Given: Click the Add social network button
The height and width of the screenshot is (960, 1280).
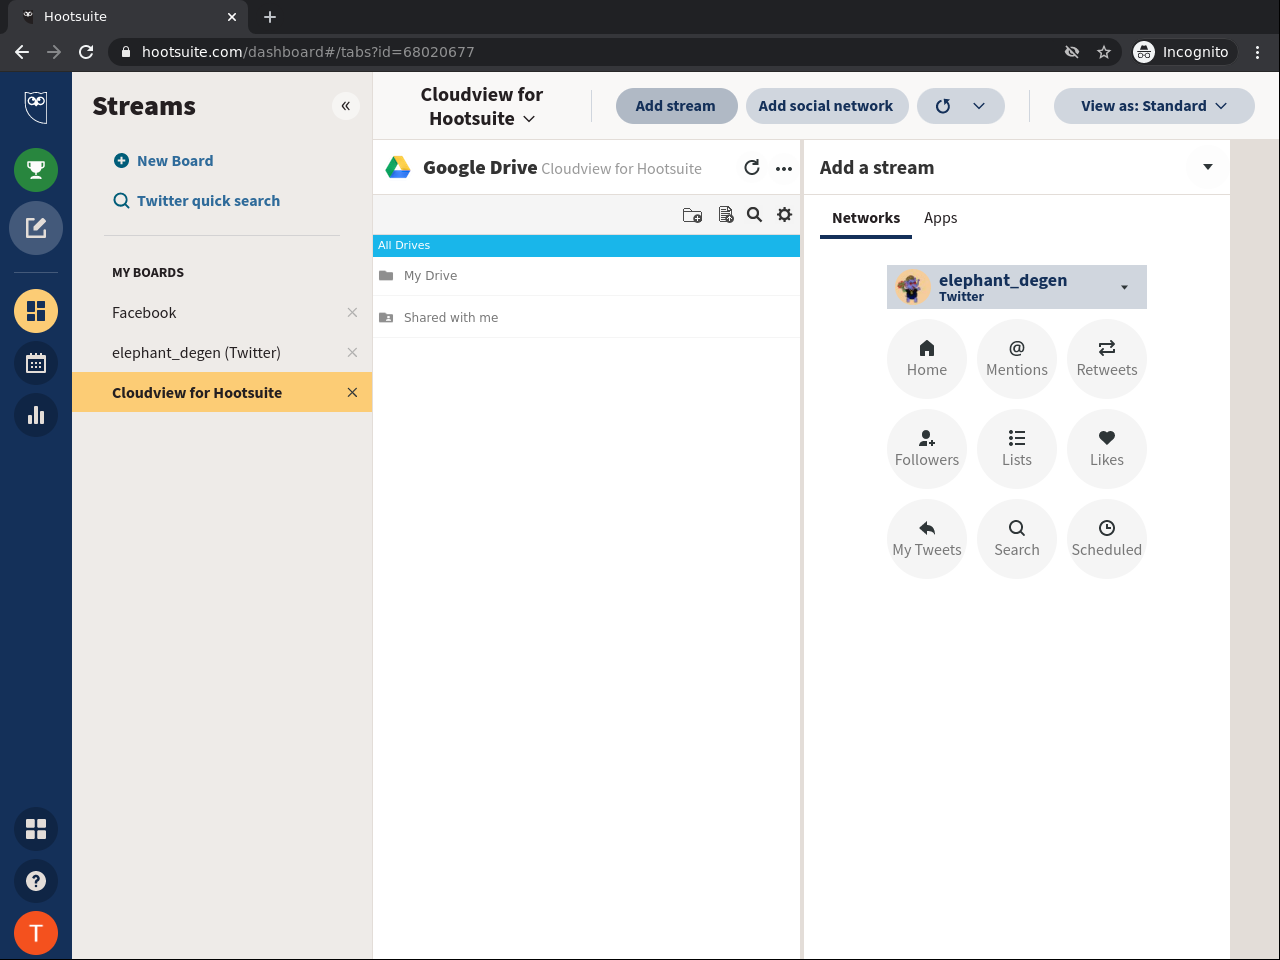Looking at the screenshot, I should click(826, 106).
